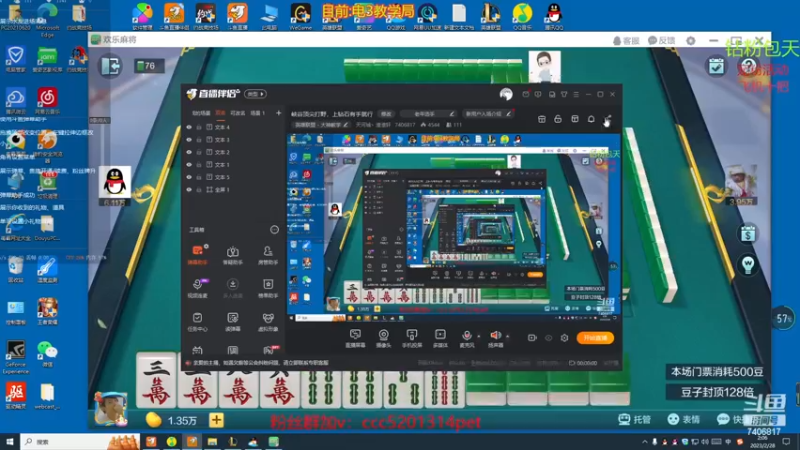
Task: Expand speaker options arrow
Action: click(508, 336)
